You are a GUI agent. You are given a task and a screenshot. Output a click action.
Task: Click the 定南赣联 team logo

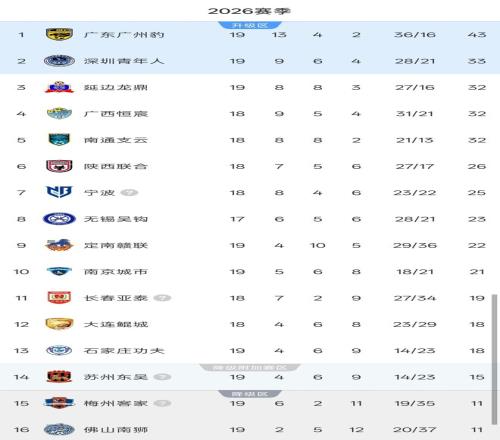coord(59,245)
